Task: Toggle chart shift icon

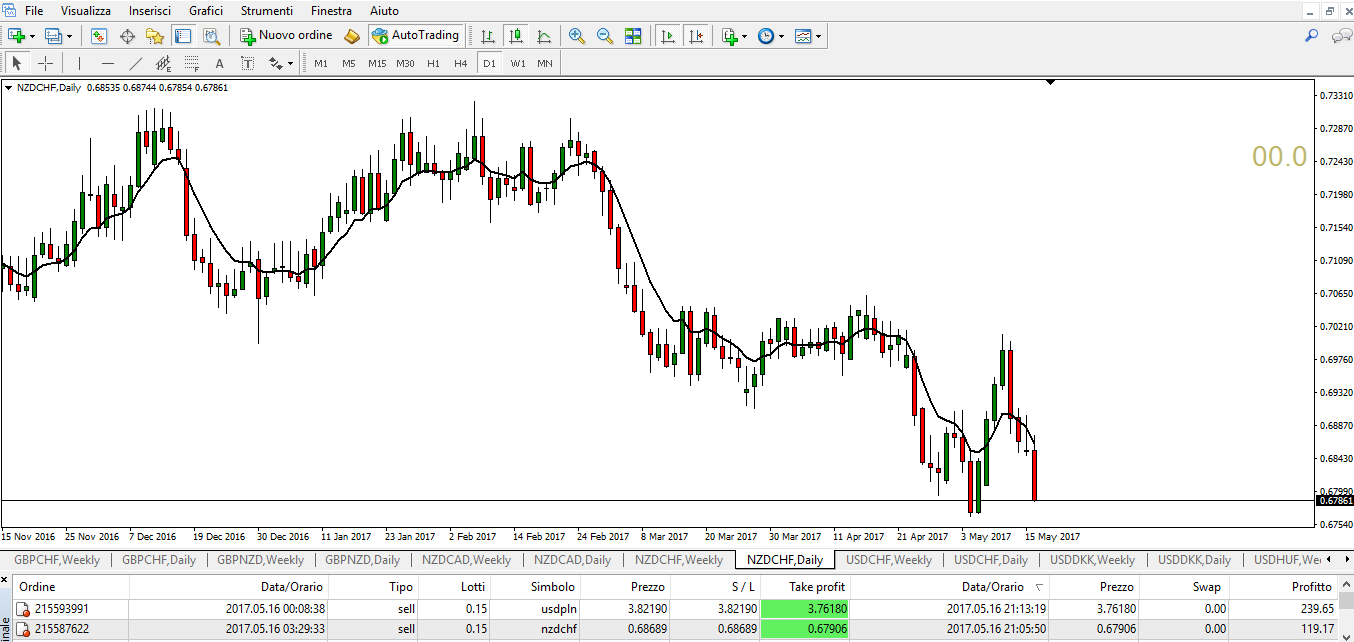Action: (696, 36)
